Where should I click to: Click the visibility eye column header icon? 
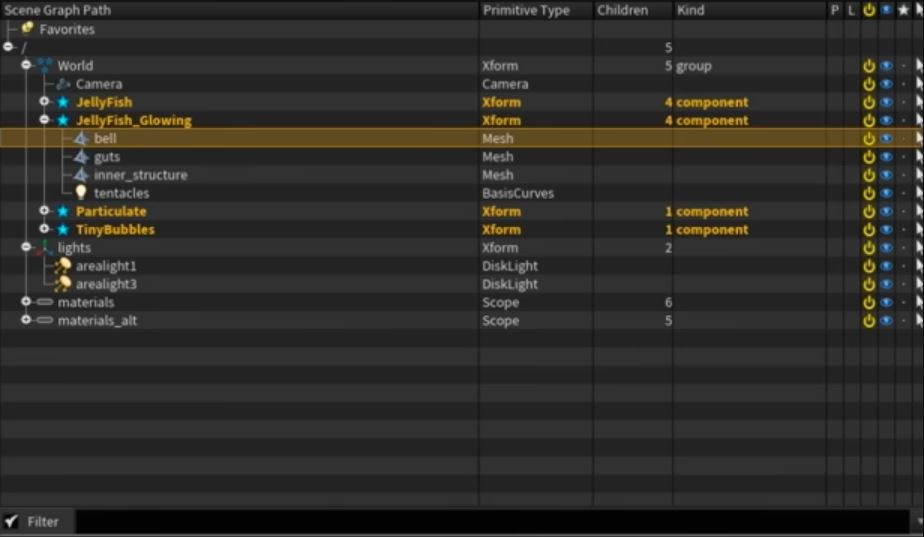[x=886, y=10]
